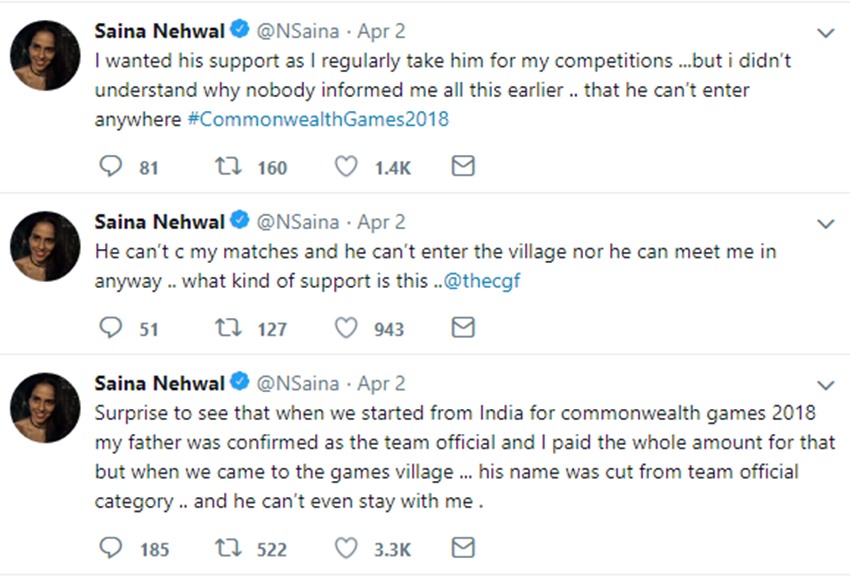Like the tweet with 3.3K likes
850x577 pixels.
(x=346, y=548)
